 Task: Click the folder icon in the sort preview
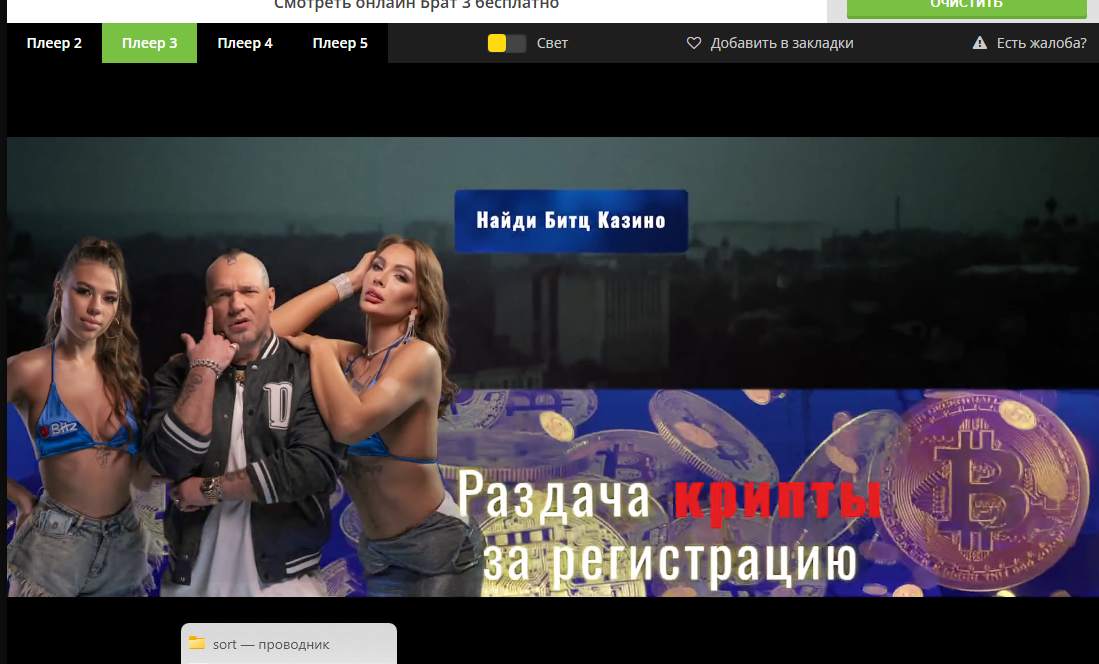[x=197, y=643]
